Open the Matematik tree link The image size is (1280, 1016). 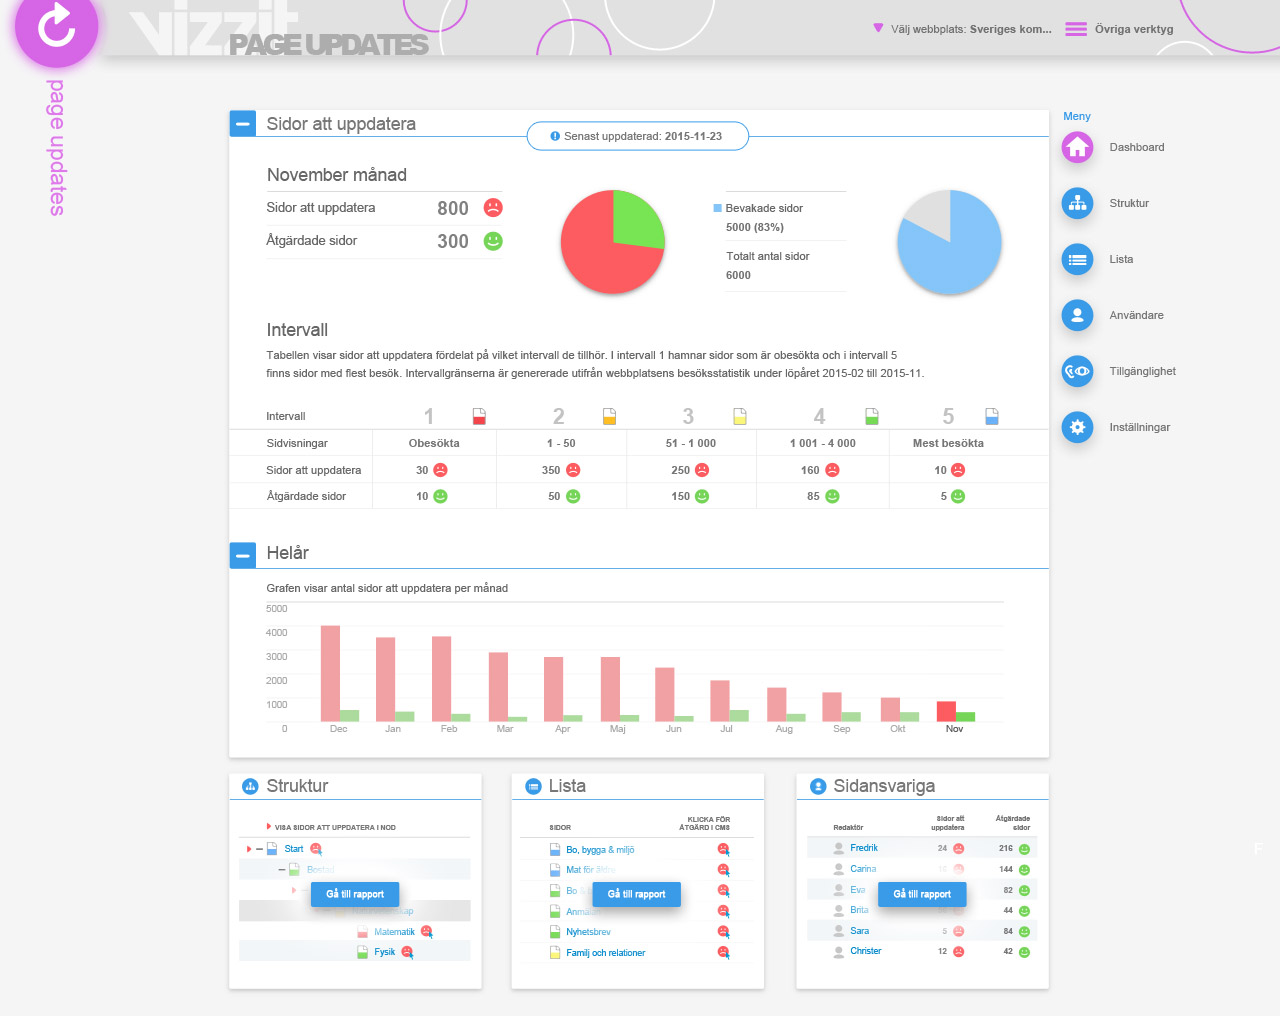point(394,932)
